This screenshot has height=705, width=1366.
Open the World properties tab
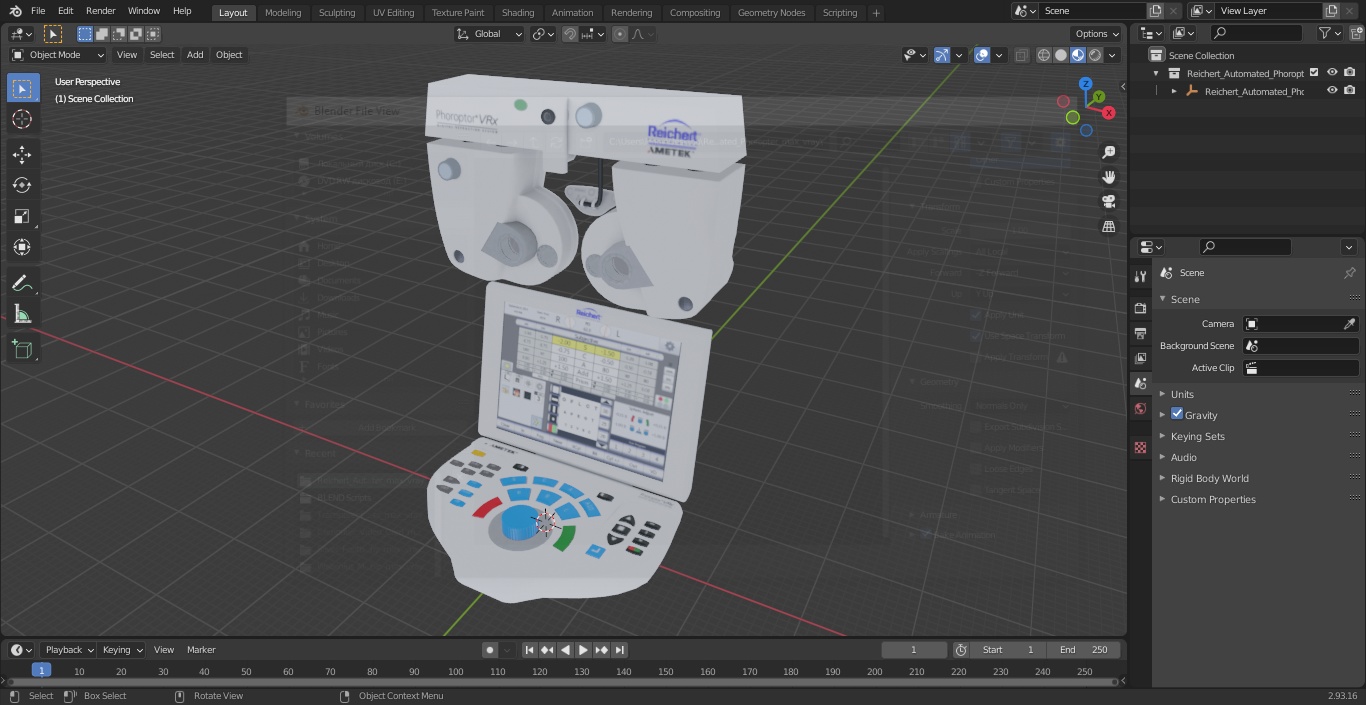[1140, 409]
